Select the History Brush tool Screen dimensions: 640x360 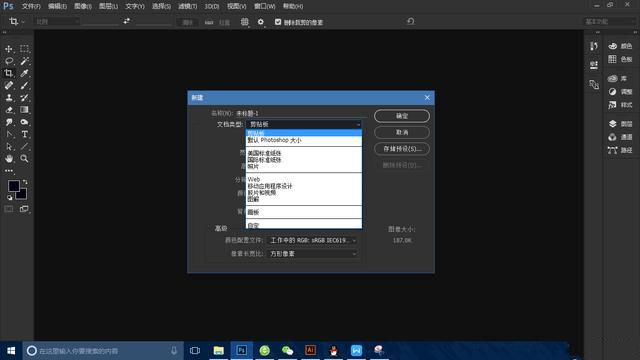[24, 98]
